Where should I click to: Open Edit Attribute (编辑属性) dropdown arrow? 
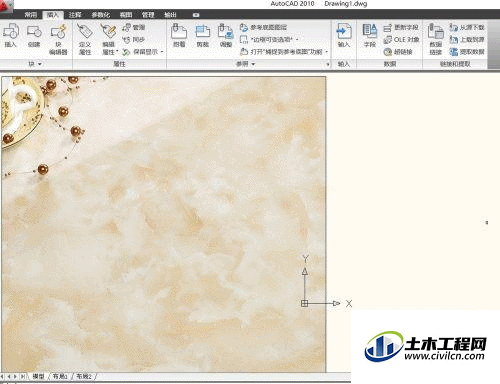pyautogui.click(x=117, y=52)
